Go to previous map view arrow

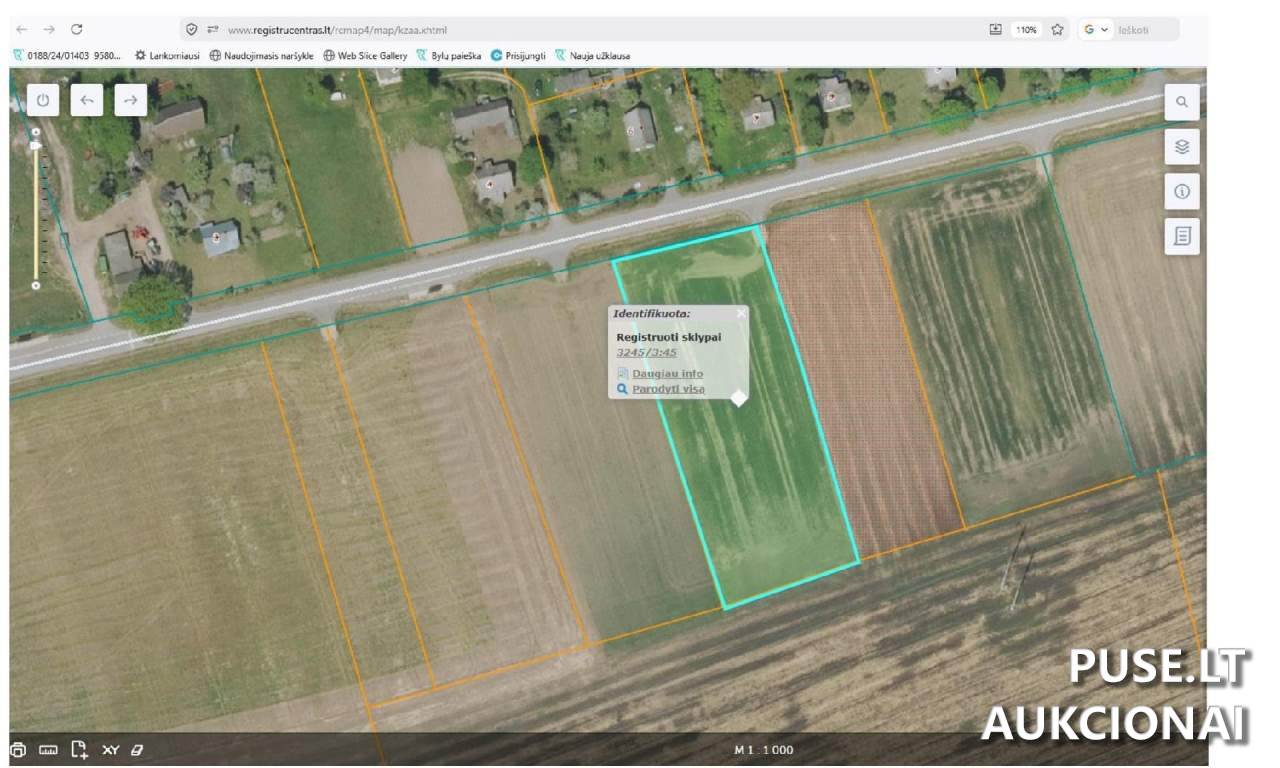tap(87, 100)
